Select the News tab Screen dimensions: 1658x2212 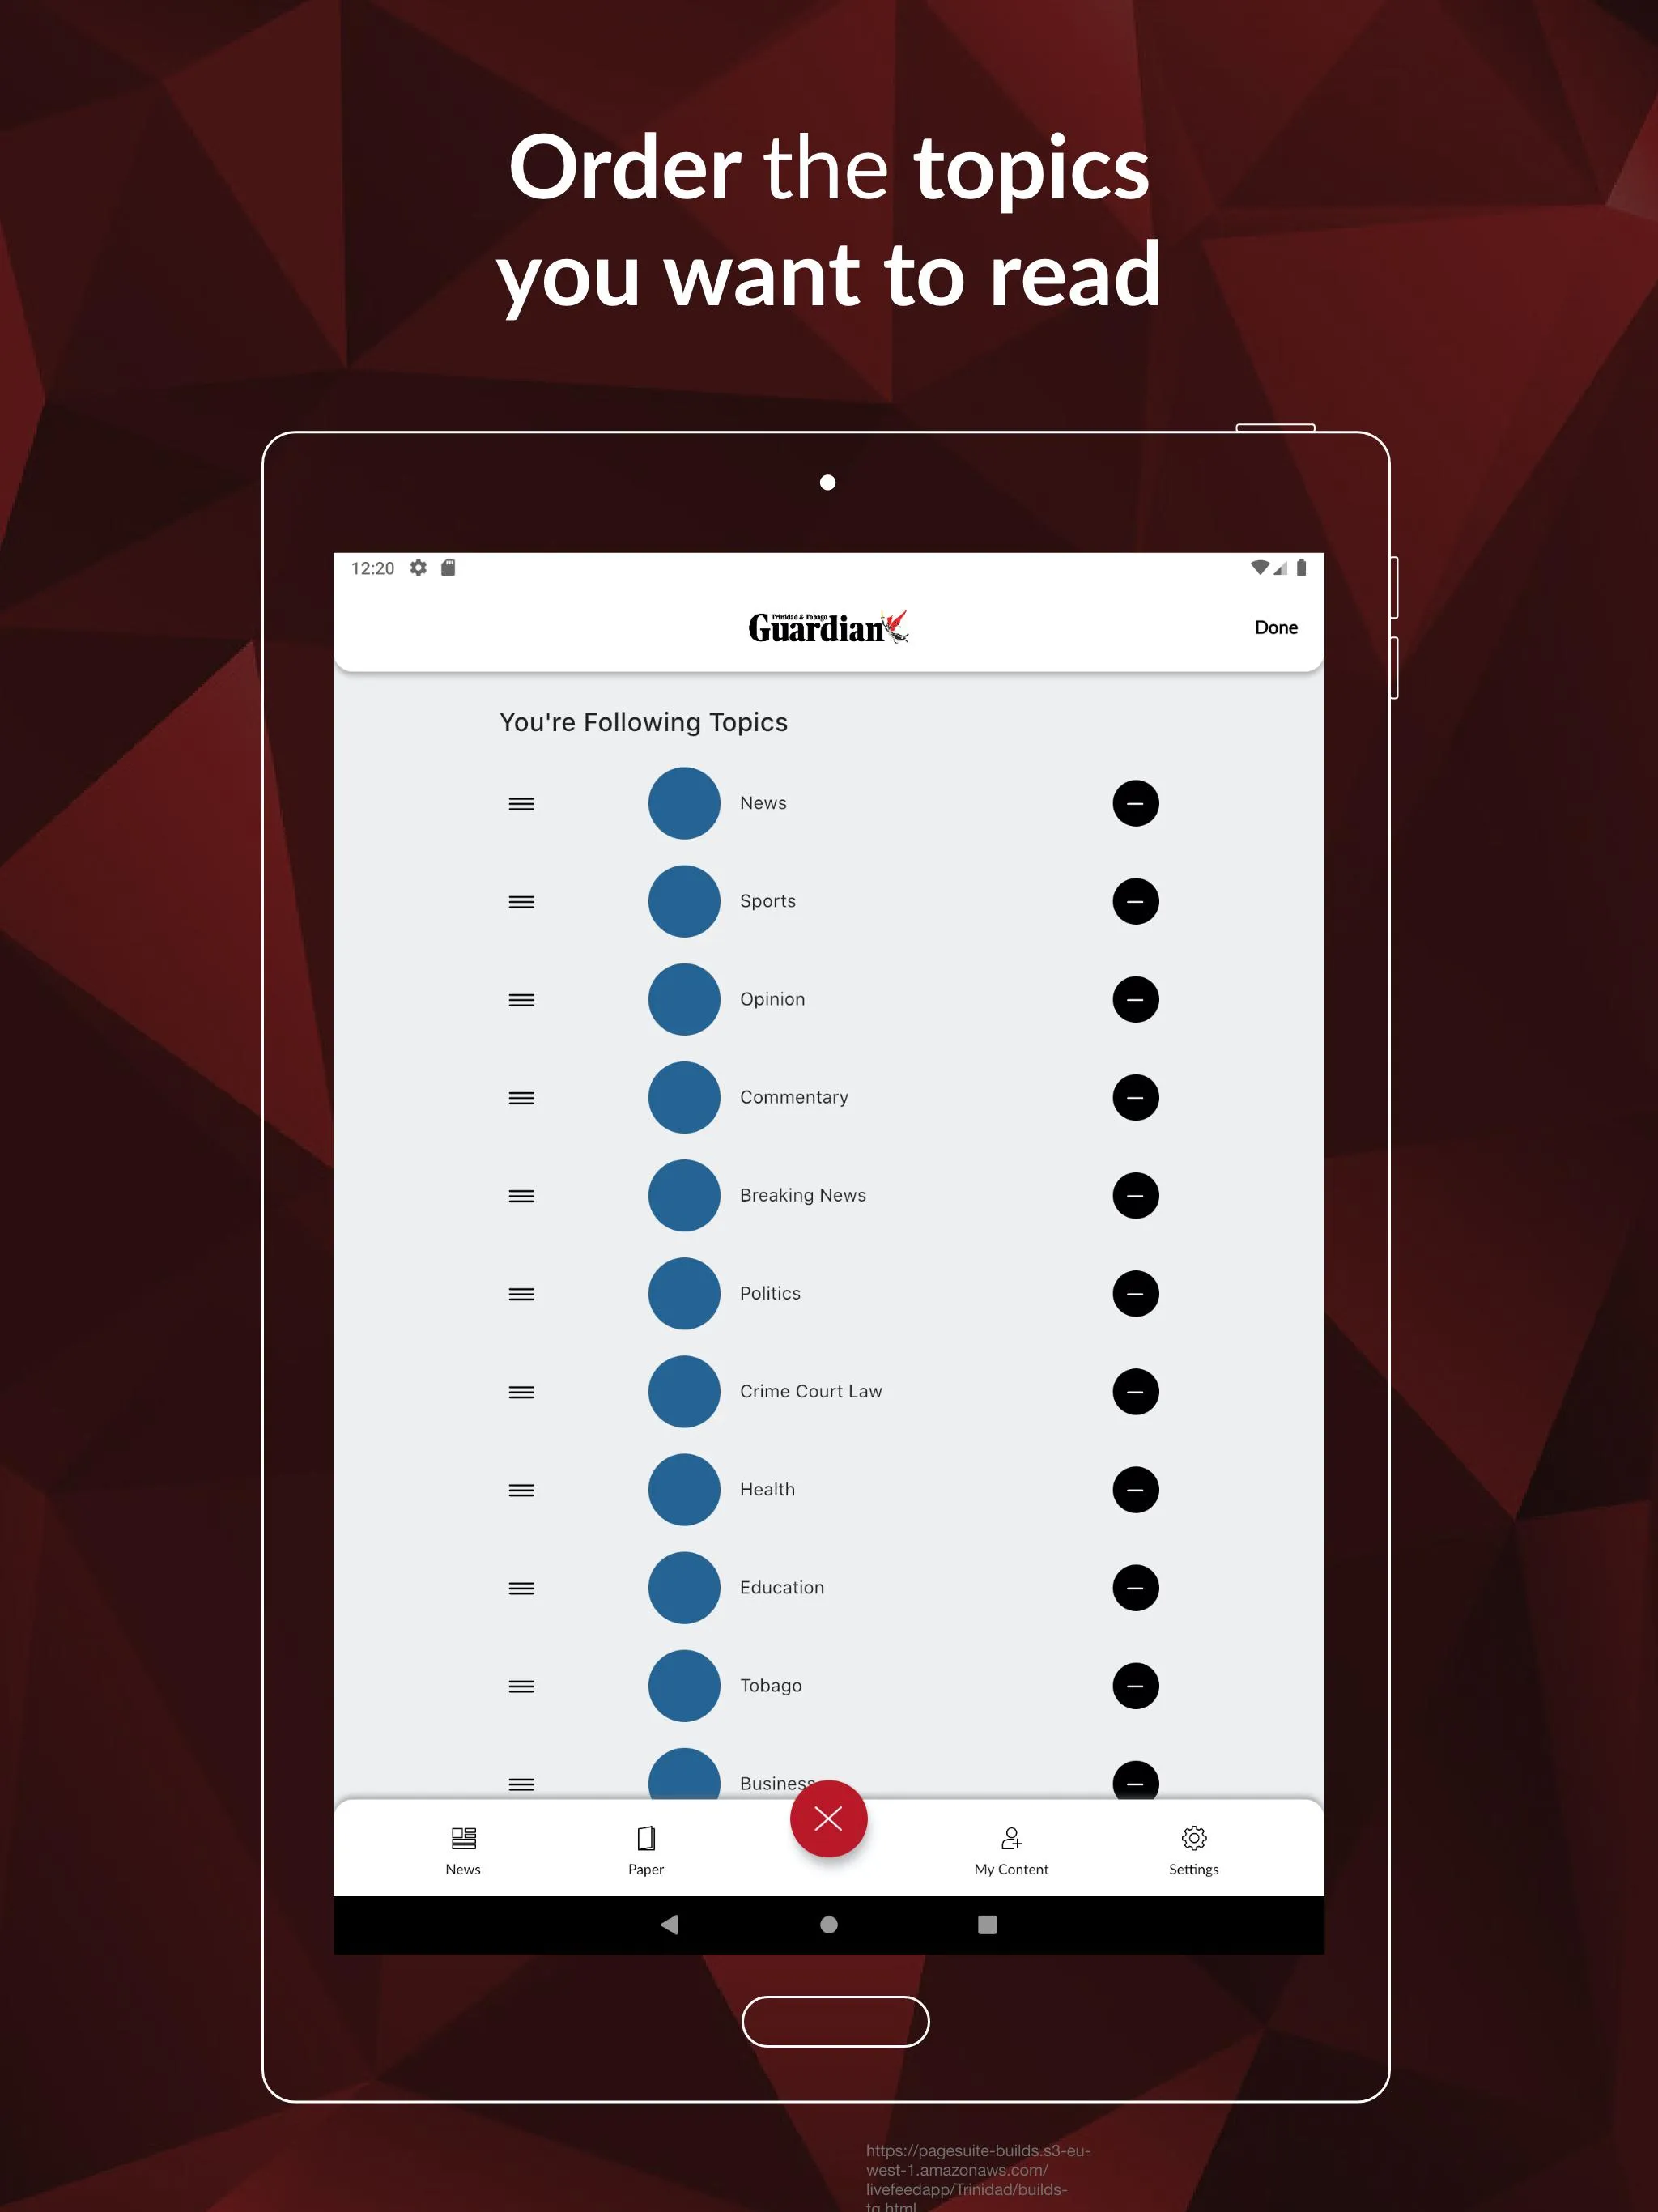point(461,1850)
